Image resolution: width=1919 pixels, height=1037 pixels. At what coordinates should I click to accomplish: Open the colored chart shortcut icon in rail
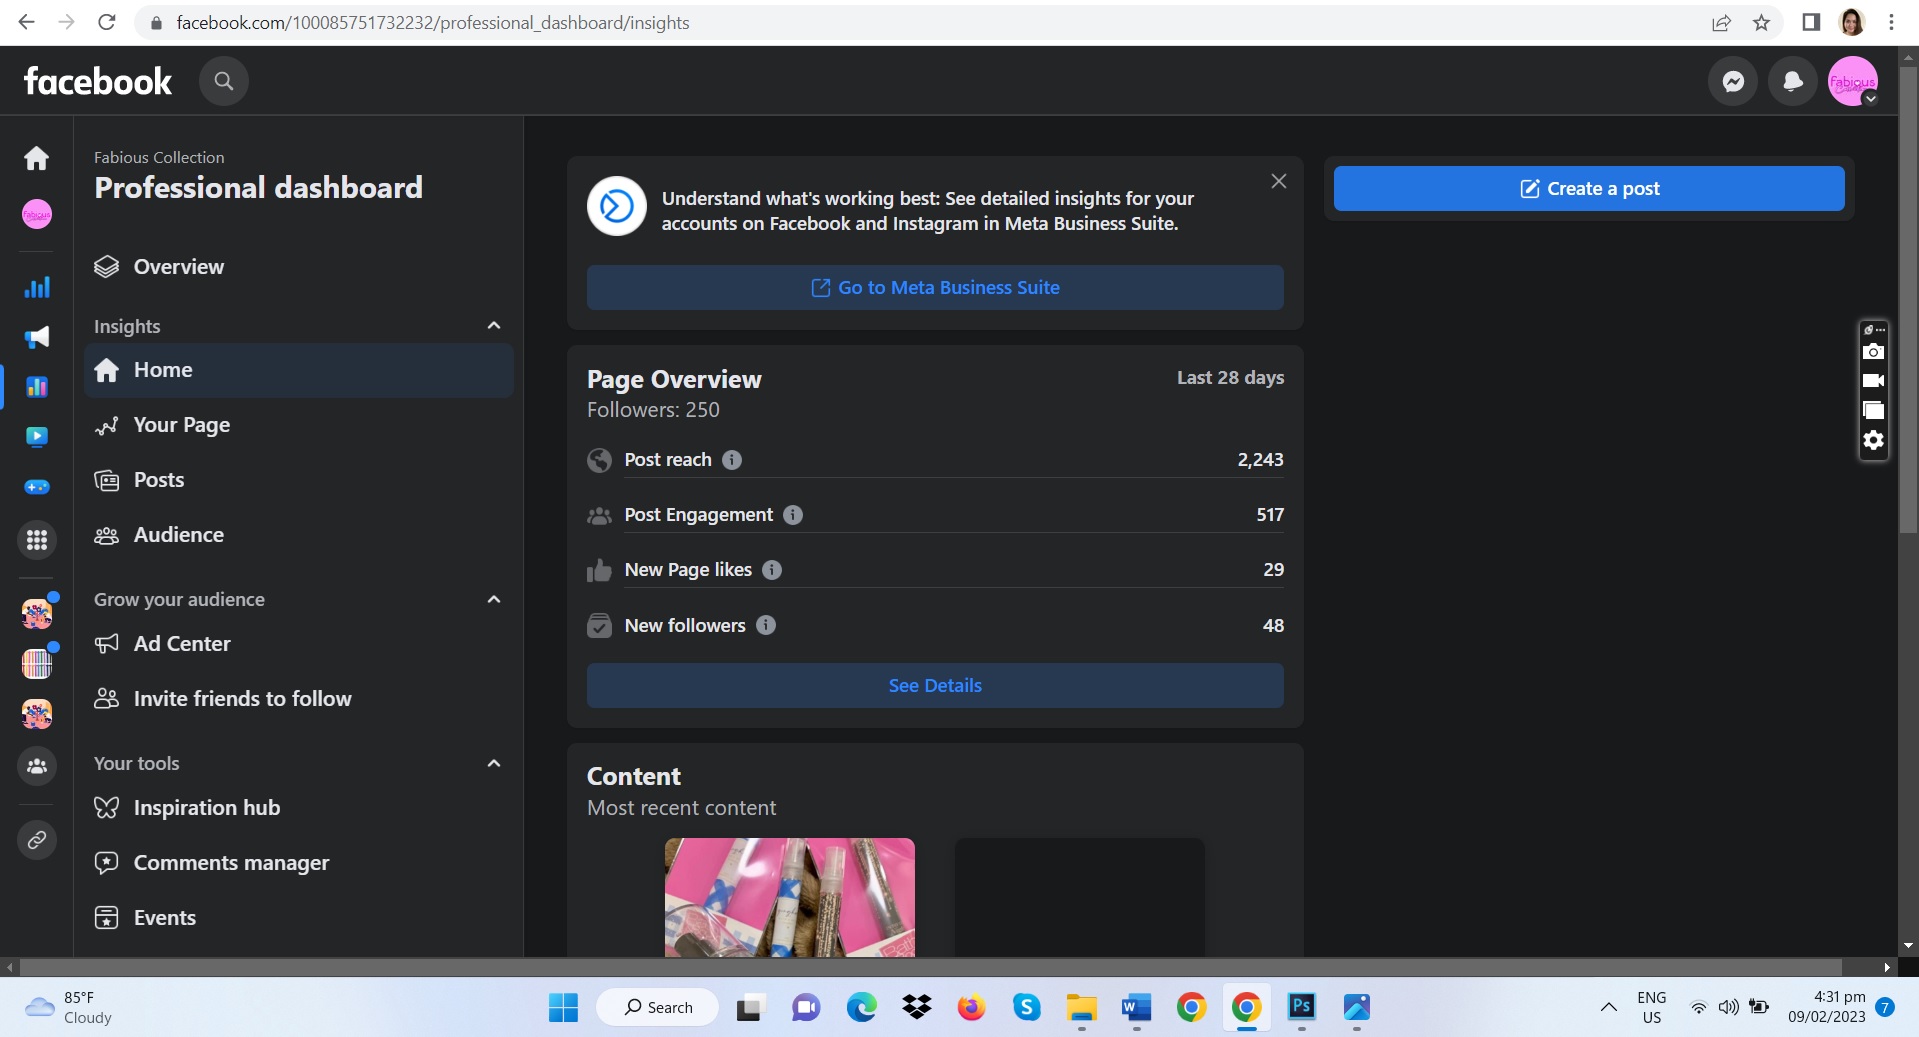click(37, 387)
